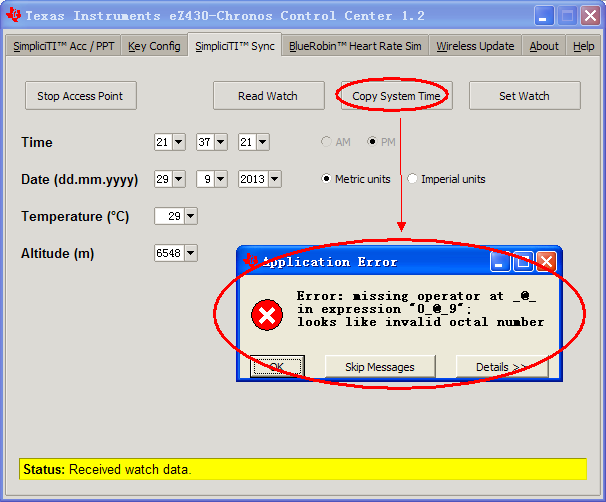Screen dimensions: 606x502
Task: Click the hours value field 21
Action: [x=163, y=142]
